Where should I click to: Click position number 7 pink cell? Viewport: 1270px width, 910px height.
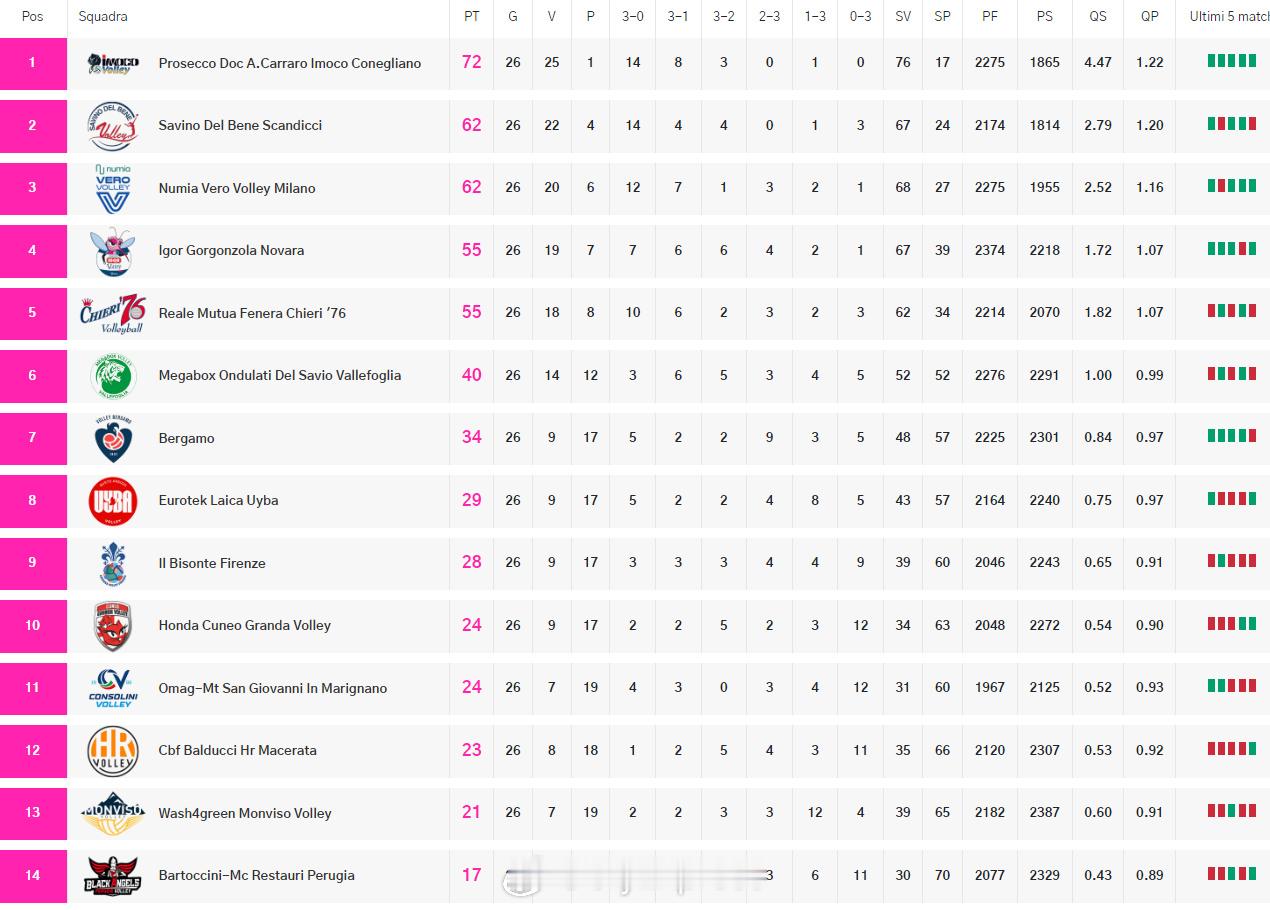tap(33, 438)
